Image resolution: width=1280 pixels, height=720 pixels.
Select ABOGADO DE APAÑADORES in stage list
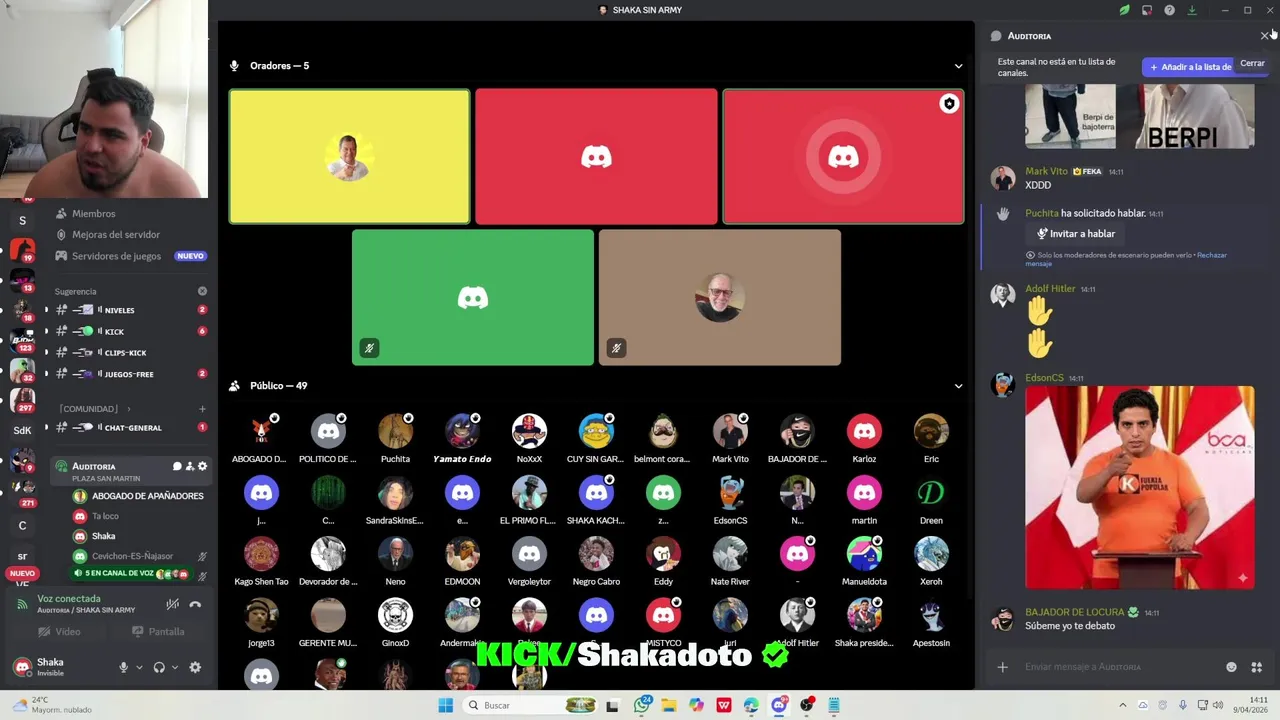click(x=139, y=496)
